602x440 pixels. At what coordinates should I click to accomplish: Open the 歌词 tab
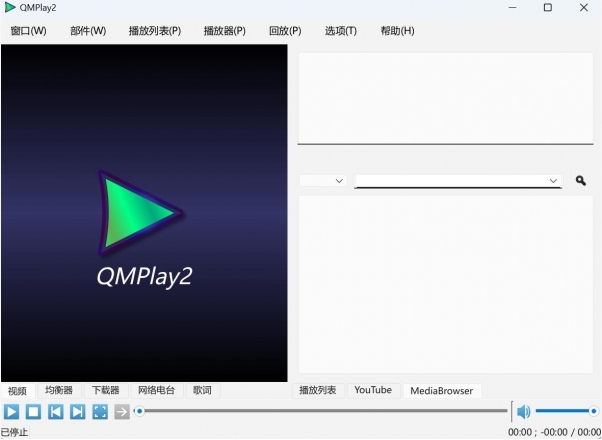pos(202,390)
